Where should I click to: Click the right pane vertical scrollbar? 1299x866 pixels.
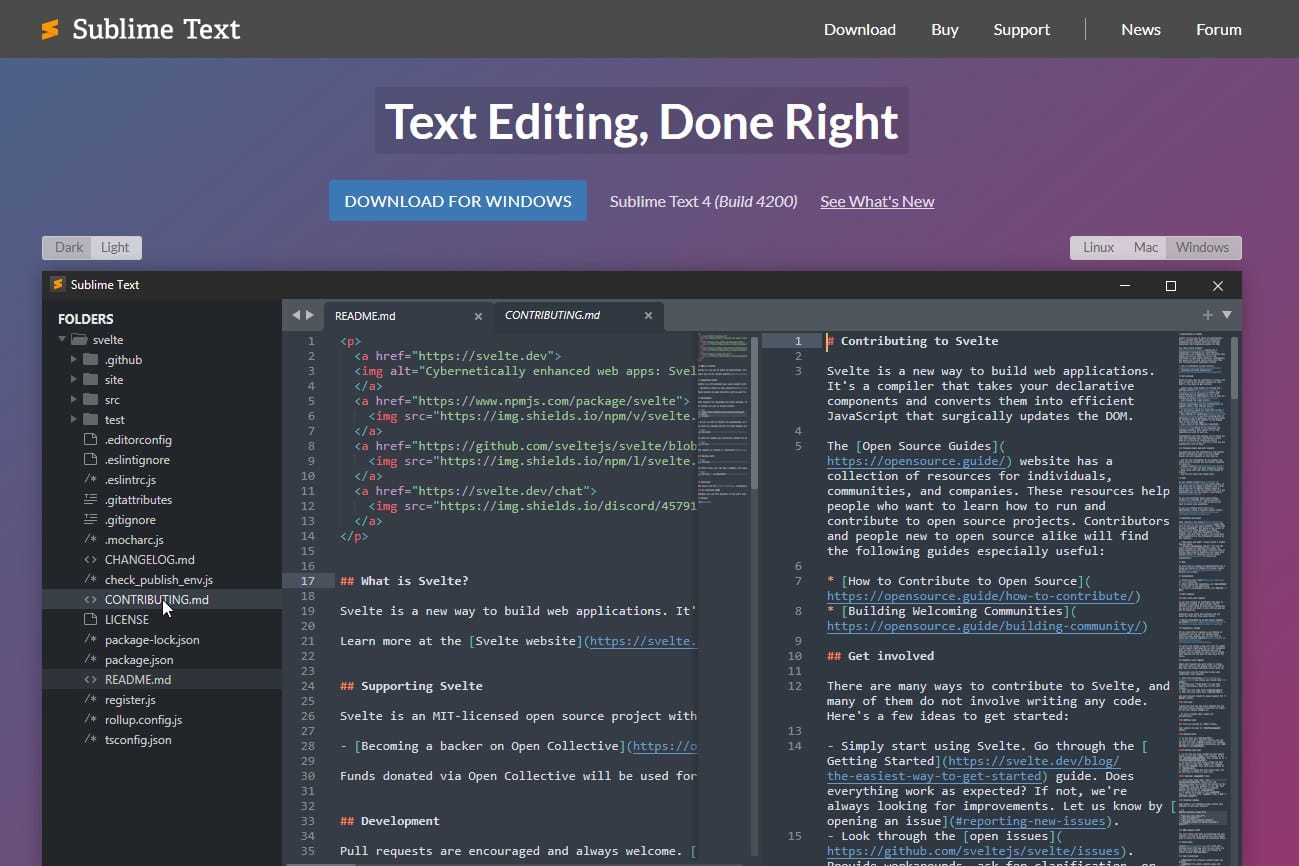(x=1235, y=368)
